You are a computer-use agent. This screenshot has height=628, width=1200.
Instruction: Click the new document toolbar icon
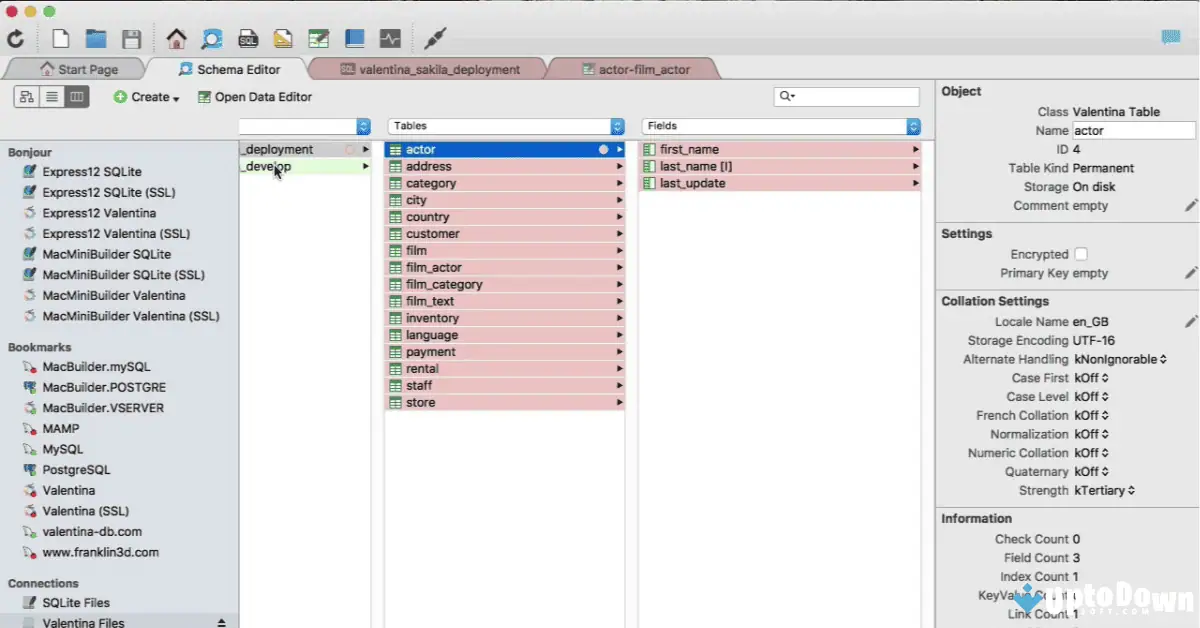(x=59, y=38)
